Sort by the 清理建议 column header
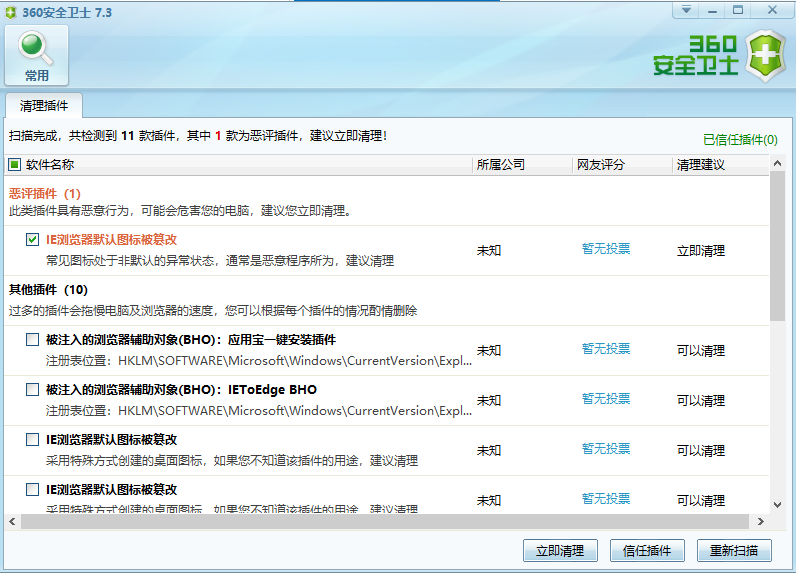The height and width of the screenshot is (573, 796). 700,165
